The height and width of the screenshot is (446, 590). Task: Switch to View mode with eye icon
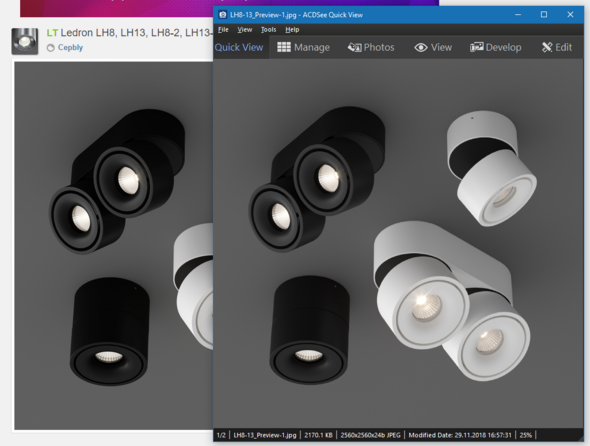point(433,47)
